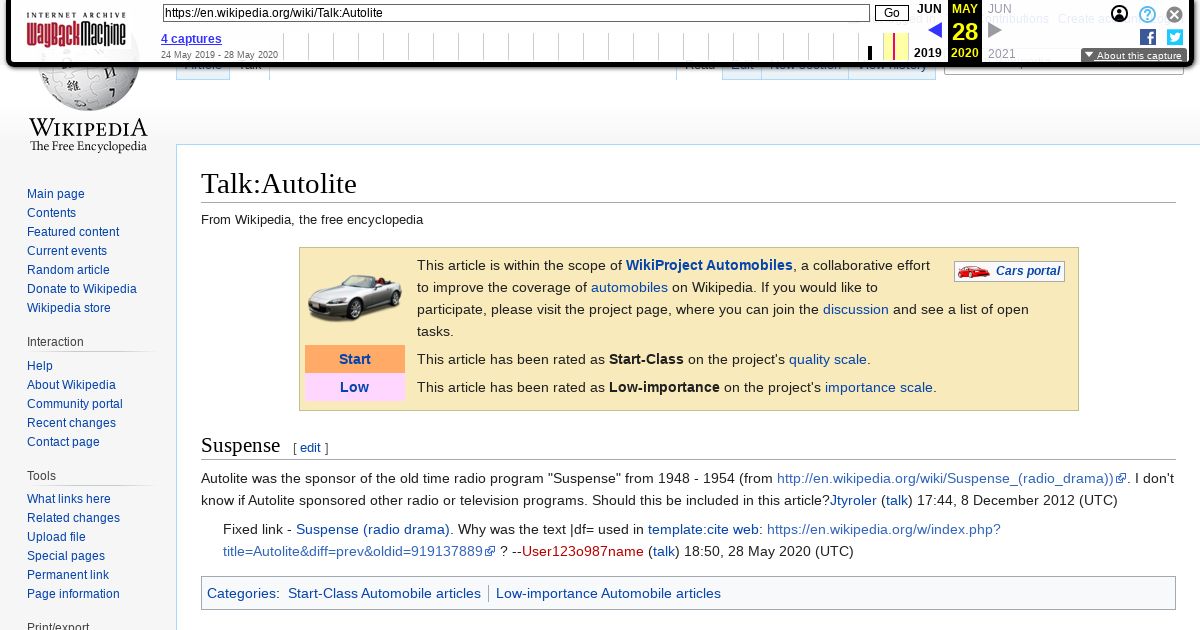1200x630 pixels.
Task: Open Contents sidebar link
Action: [x=51, y=213]
